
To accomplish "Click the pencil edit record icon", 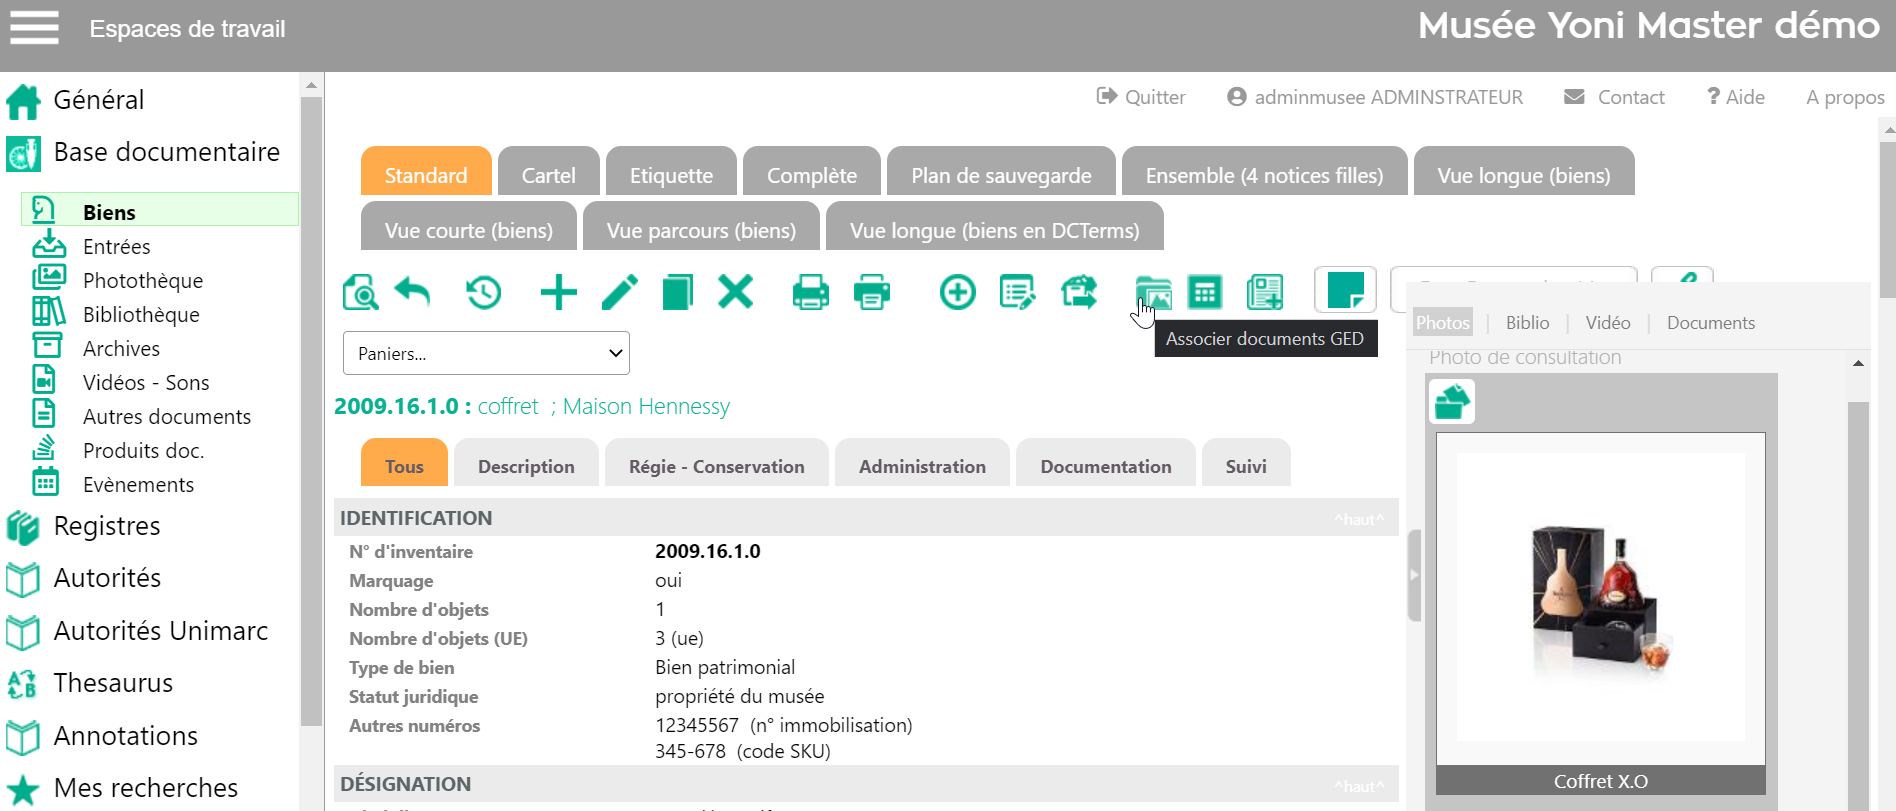I will point(620,293).
